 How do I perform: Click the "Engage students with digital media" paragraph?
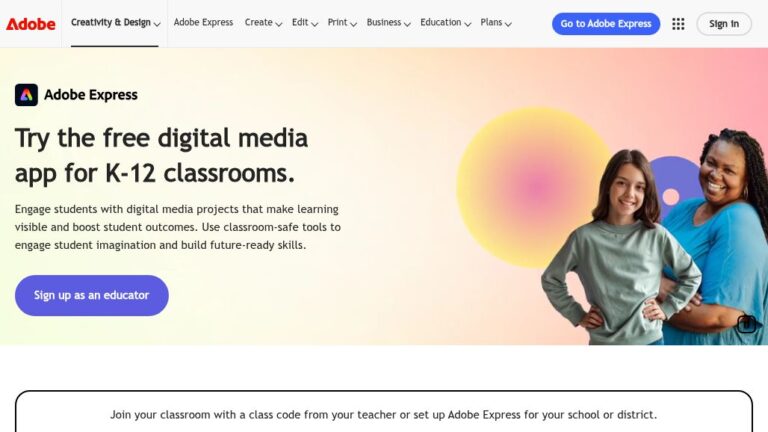[x=178, y=227]
